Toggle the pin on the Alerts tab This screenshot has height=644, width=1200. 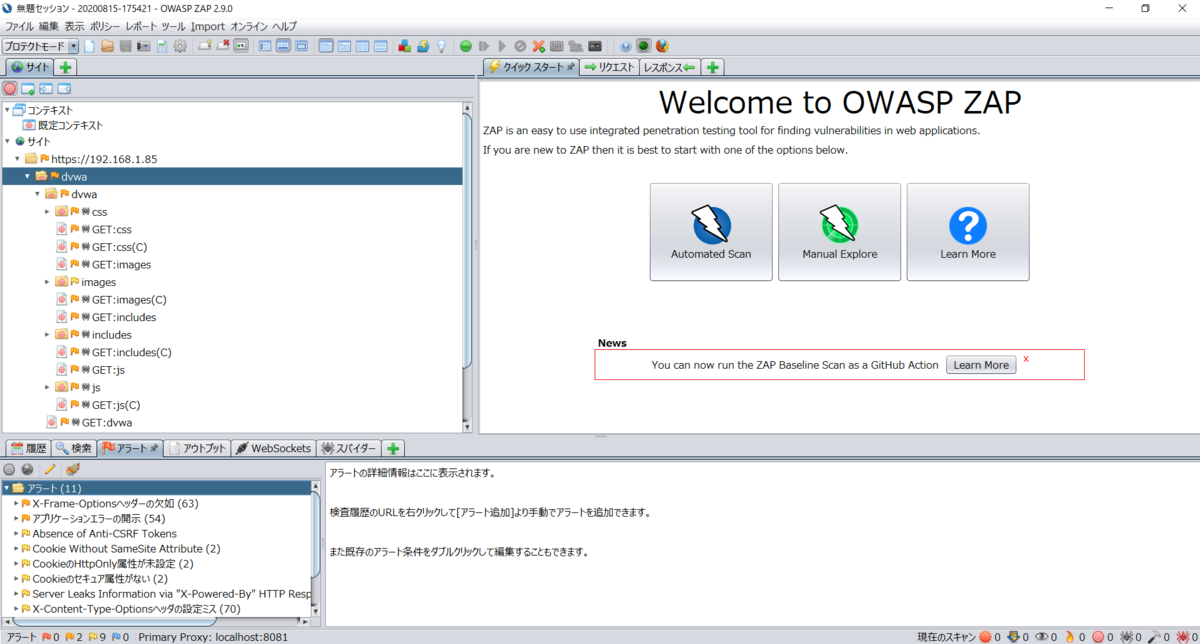(x=155, y=449)
